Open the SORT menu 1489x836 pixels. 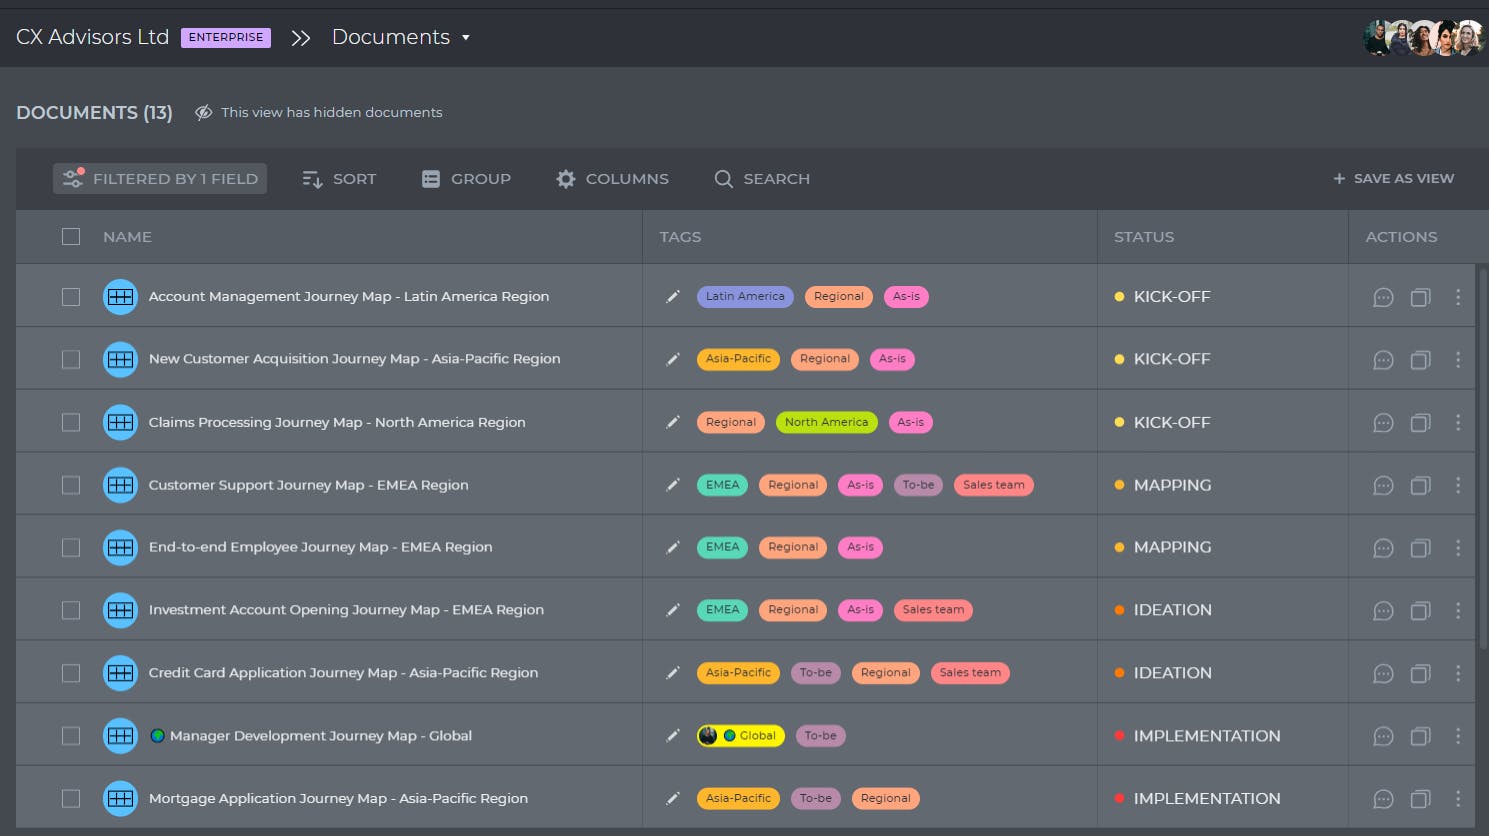pyautogui.click(x=340, y=178)
